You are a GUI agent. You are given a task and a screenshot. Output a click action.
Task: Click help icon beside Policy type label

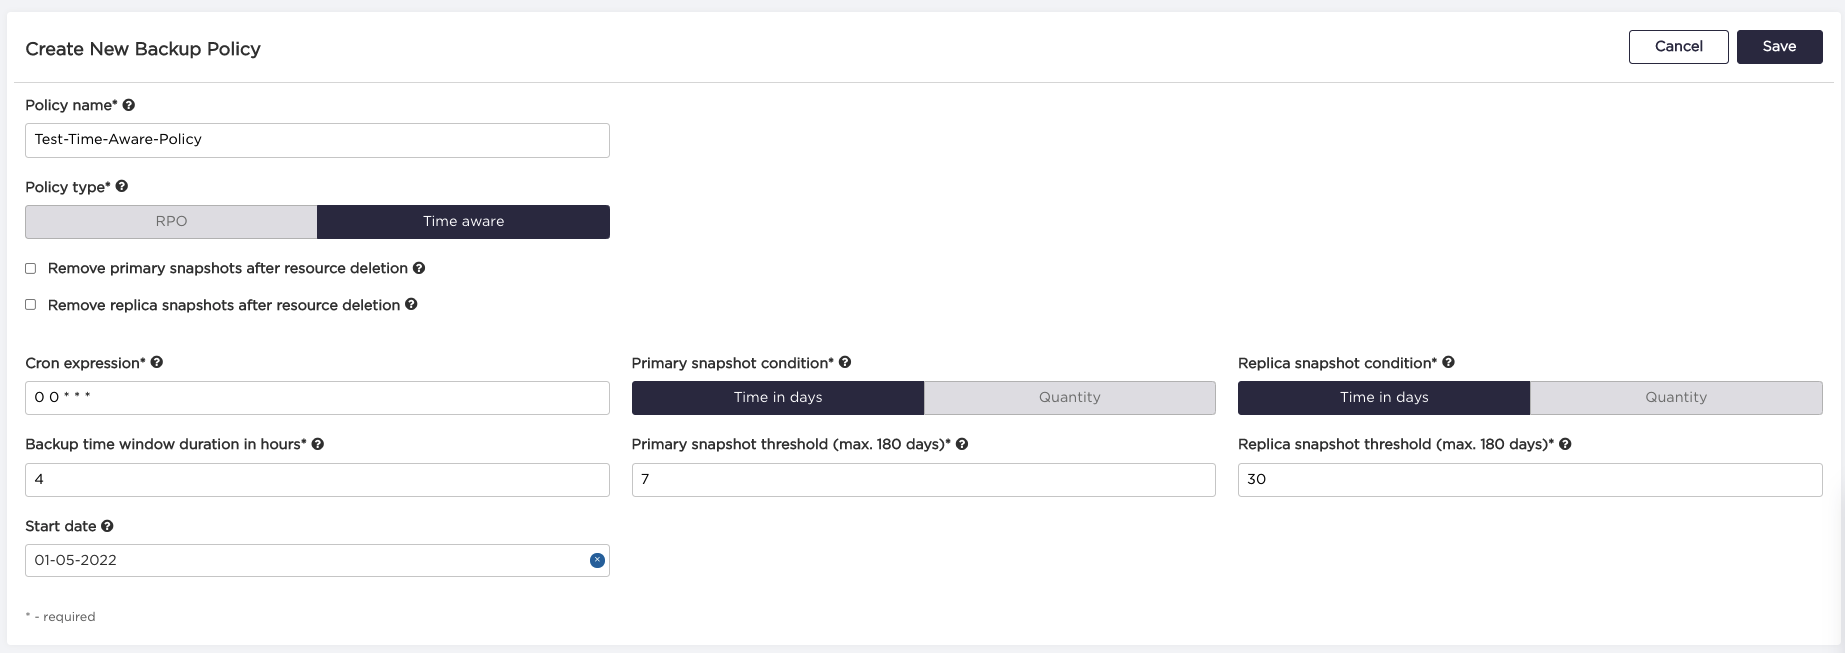pyautogui.click(x=122, y=186)
